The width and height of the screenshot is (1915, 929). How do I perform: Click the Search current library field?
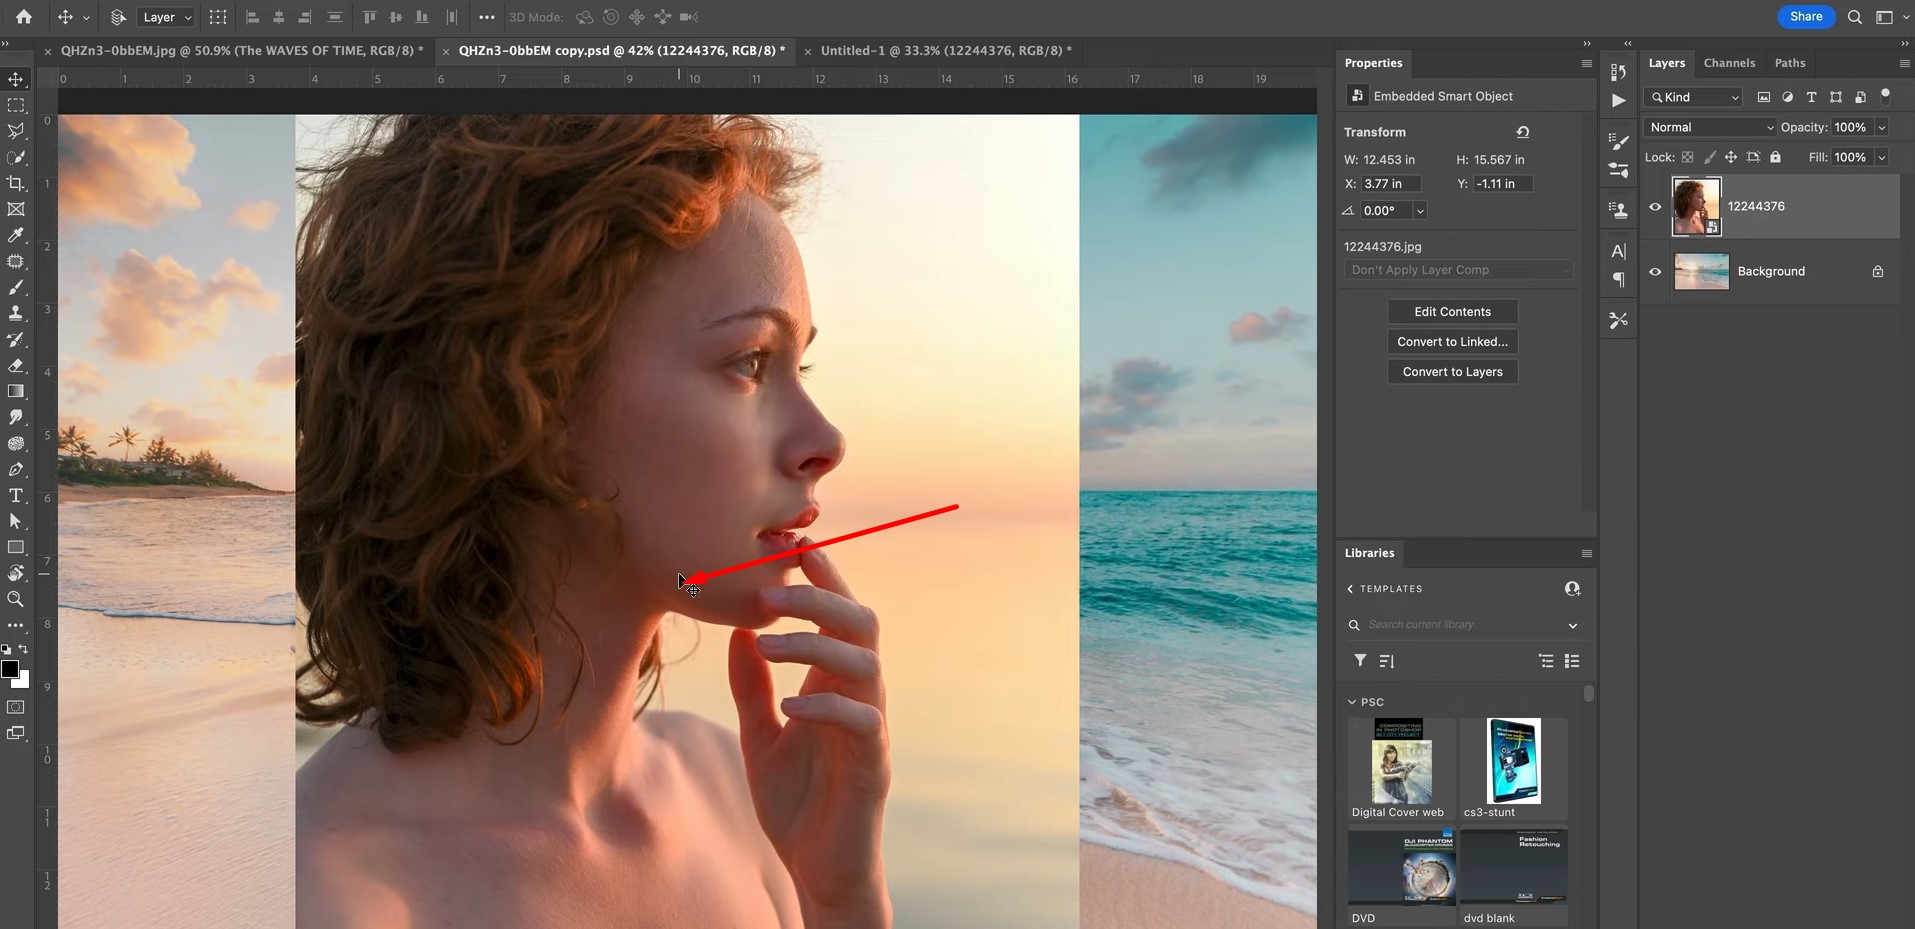click(1460, 625)
